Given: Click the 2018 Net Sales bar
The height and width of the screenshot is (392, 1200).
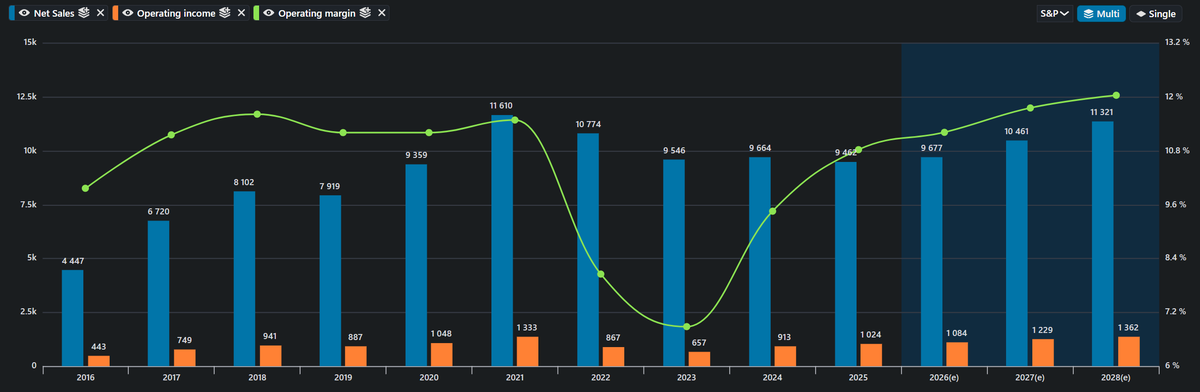Looking at the screenshot, I should (x=244, y=278).
